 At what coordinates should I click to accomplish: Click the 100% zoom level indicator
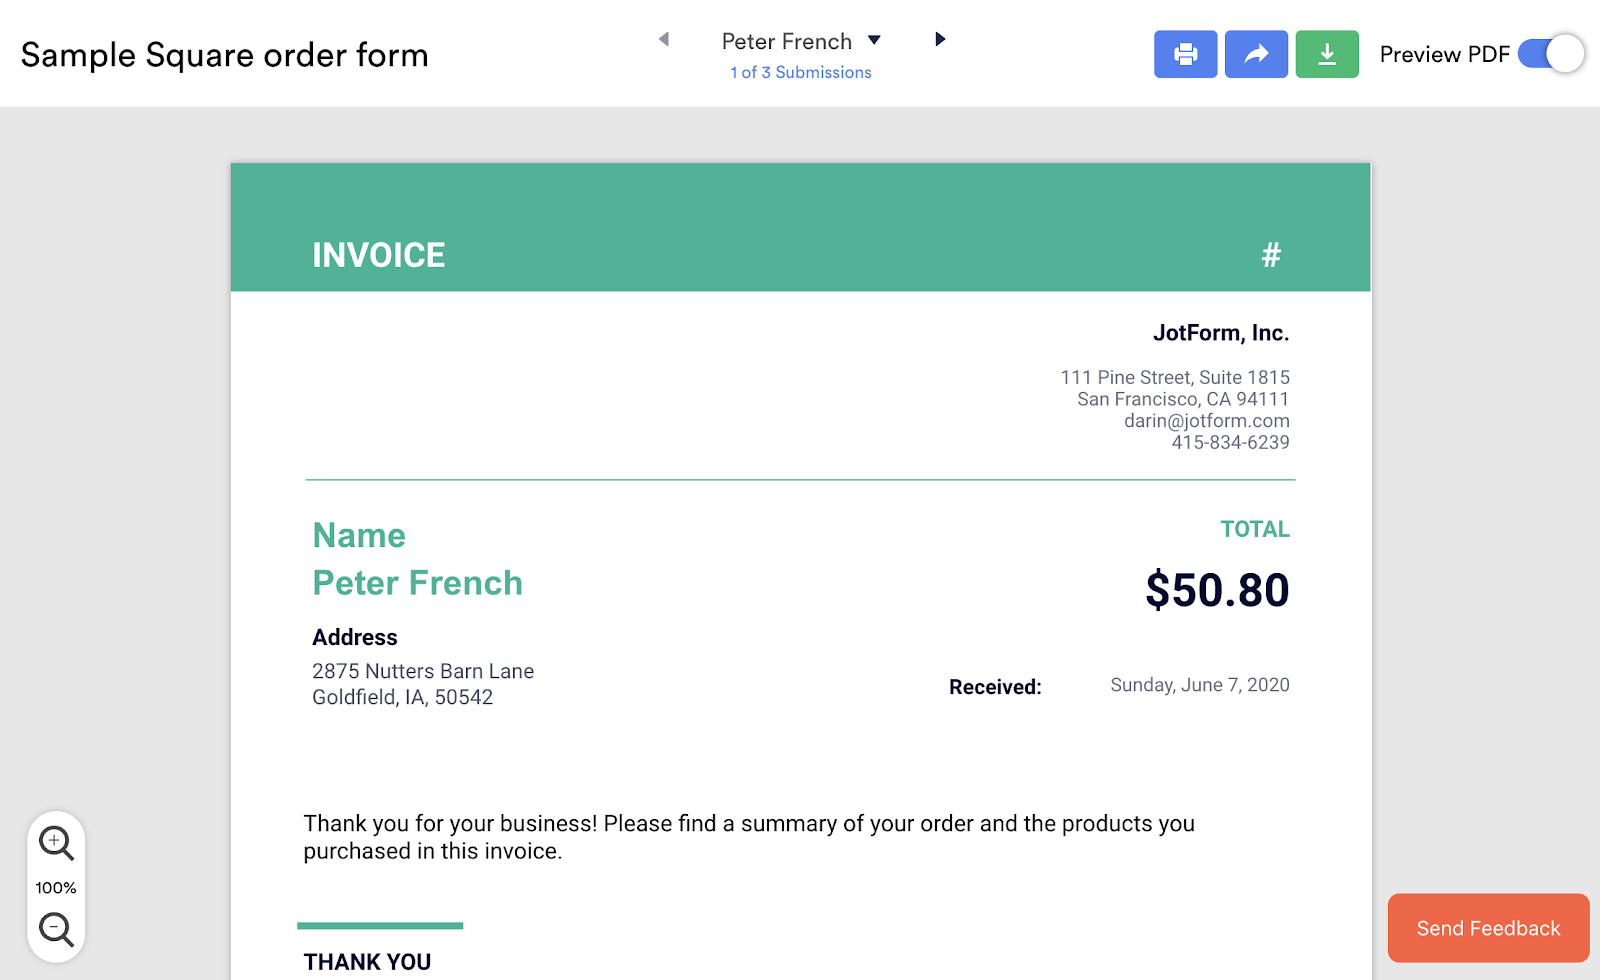click(x=56, y=888)
